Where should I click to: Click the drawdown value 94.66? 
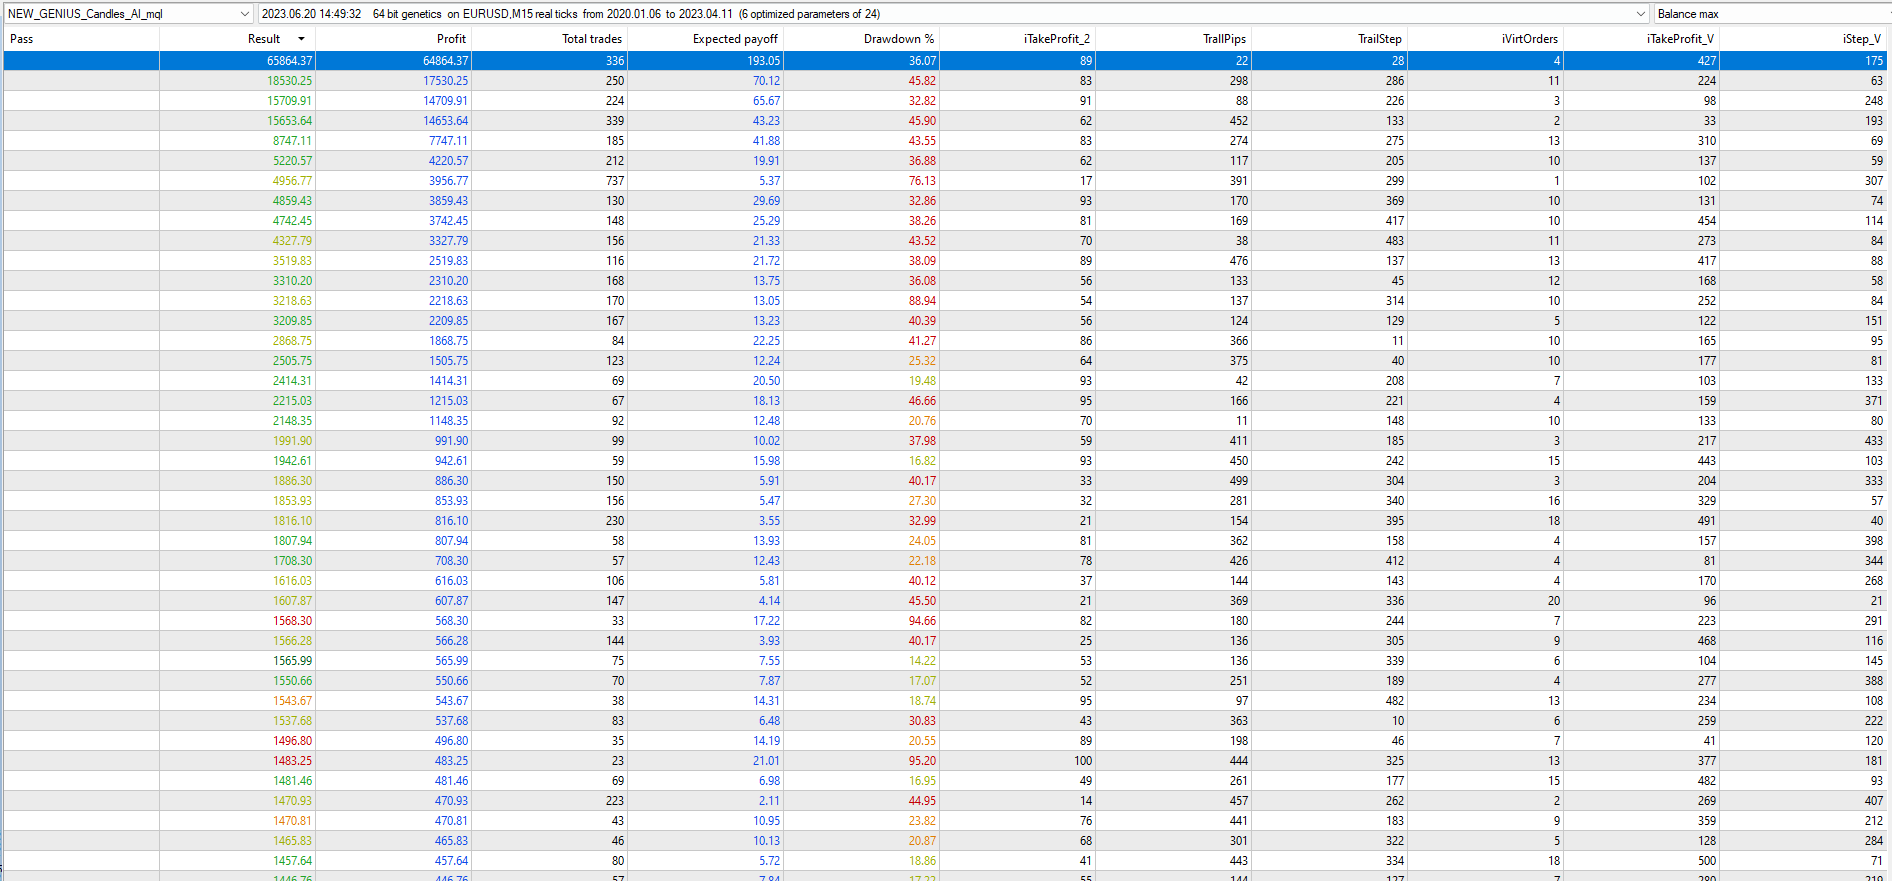(922, 621)
